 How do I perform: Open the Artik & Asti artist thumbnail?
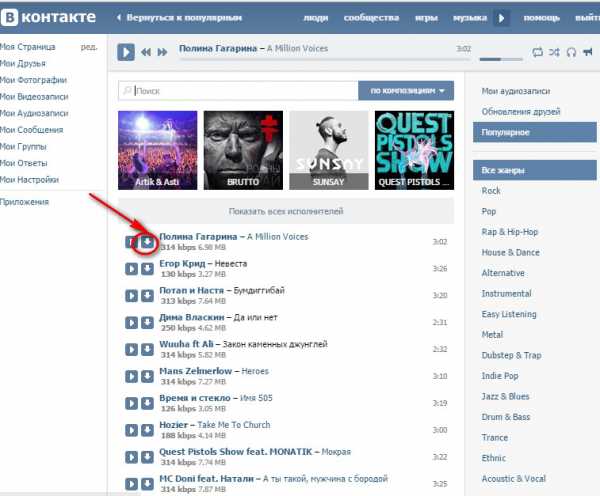[158, 150]
